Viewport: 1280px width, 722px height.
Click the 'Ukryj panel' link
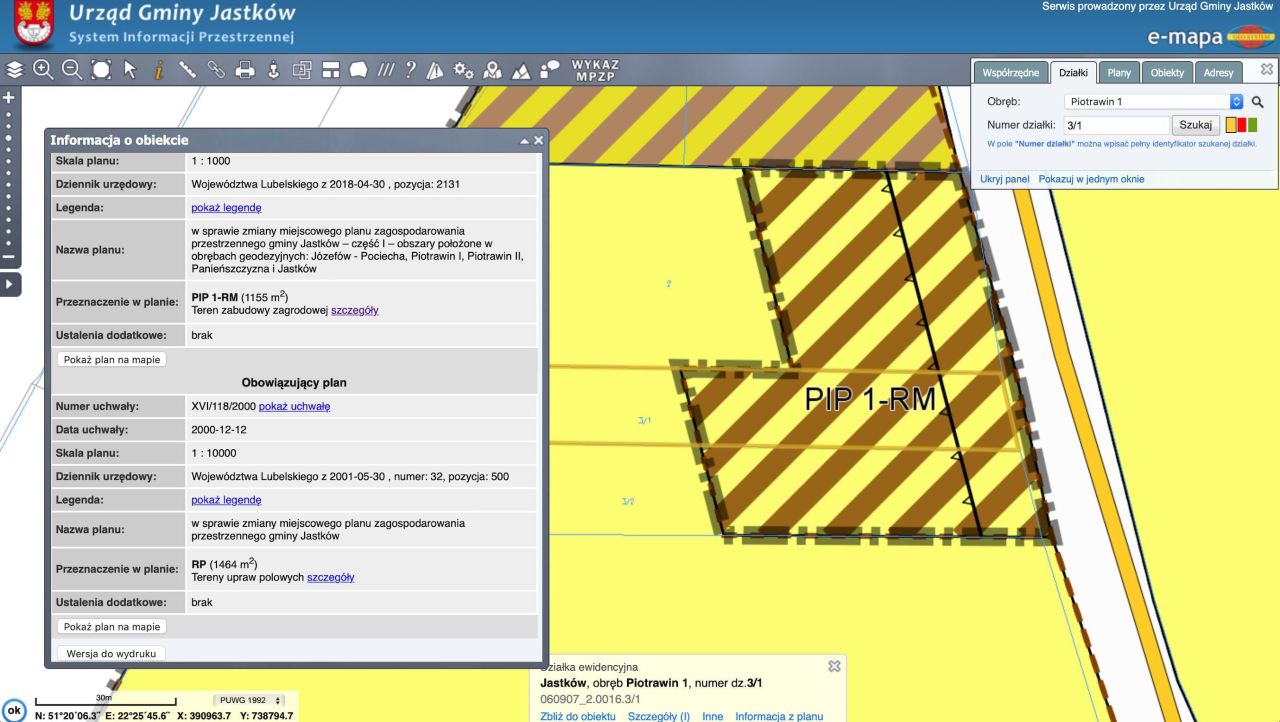[x=1004, y=179]
